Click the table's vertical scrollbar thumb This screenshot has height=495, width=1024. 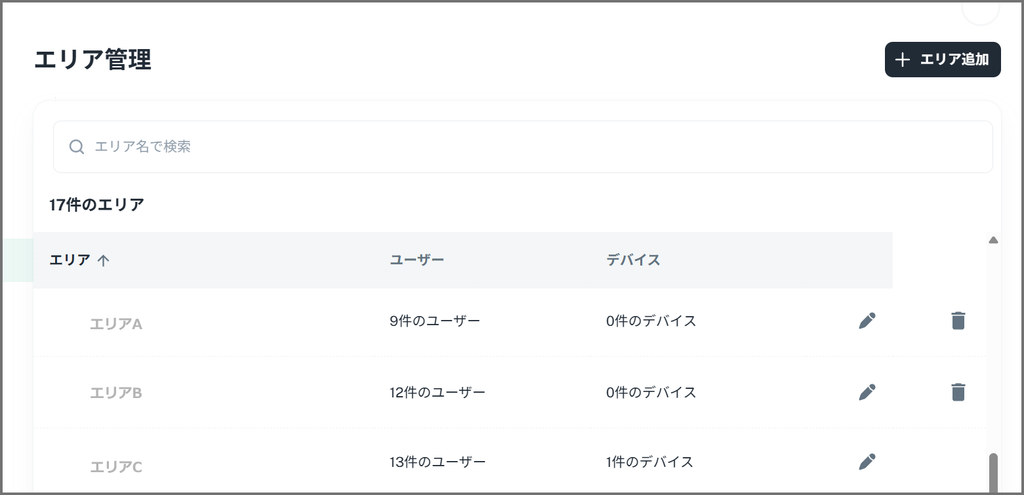coord(993,473)
